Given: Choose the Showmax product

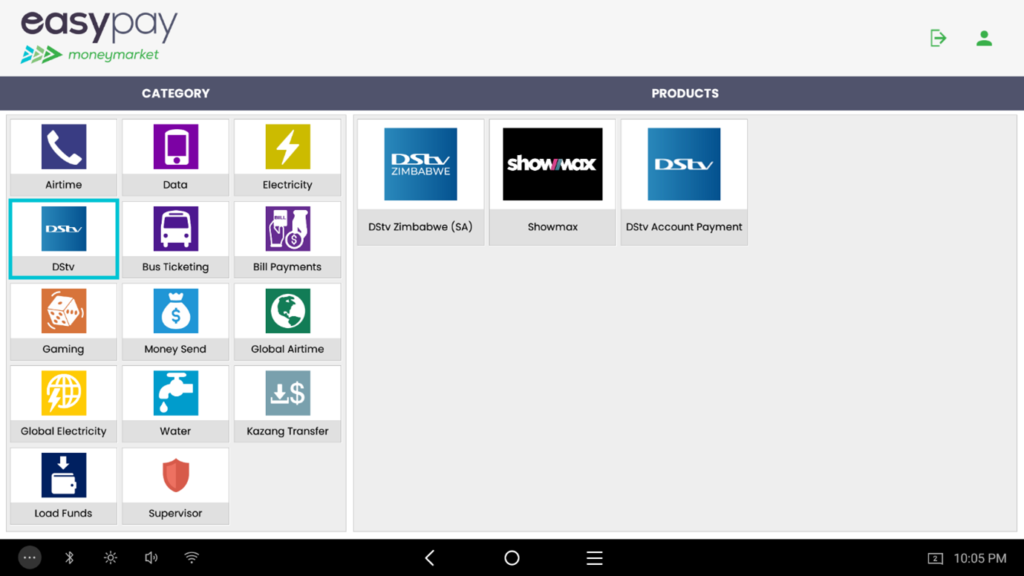Looking at the screenshot, I should click(552, 182).
